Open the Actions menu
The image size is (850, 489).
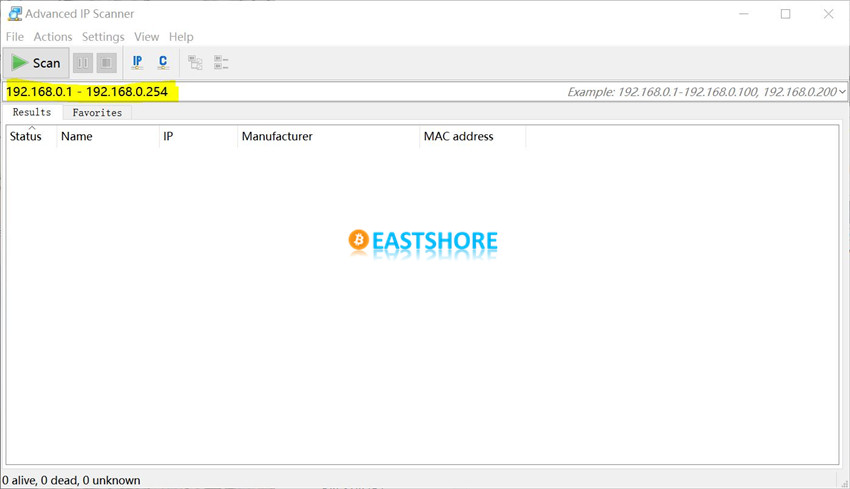(53, 37)
